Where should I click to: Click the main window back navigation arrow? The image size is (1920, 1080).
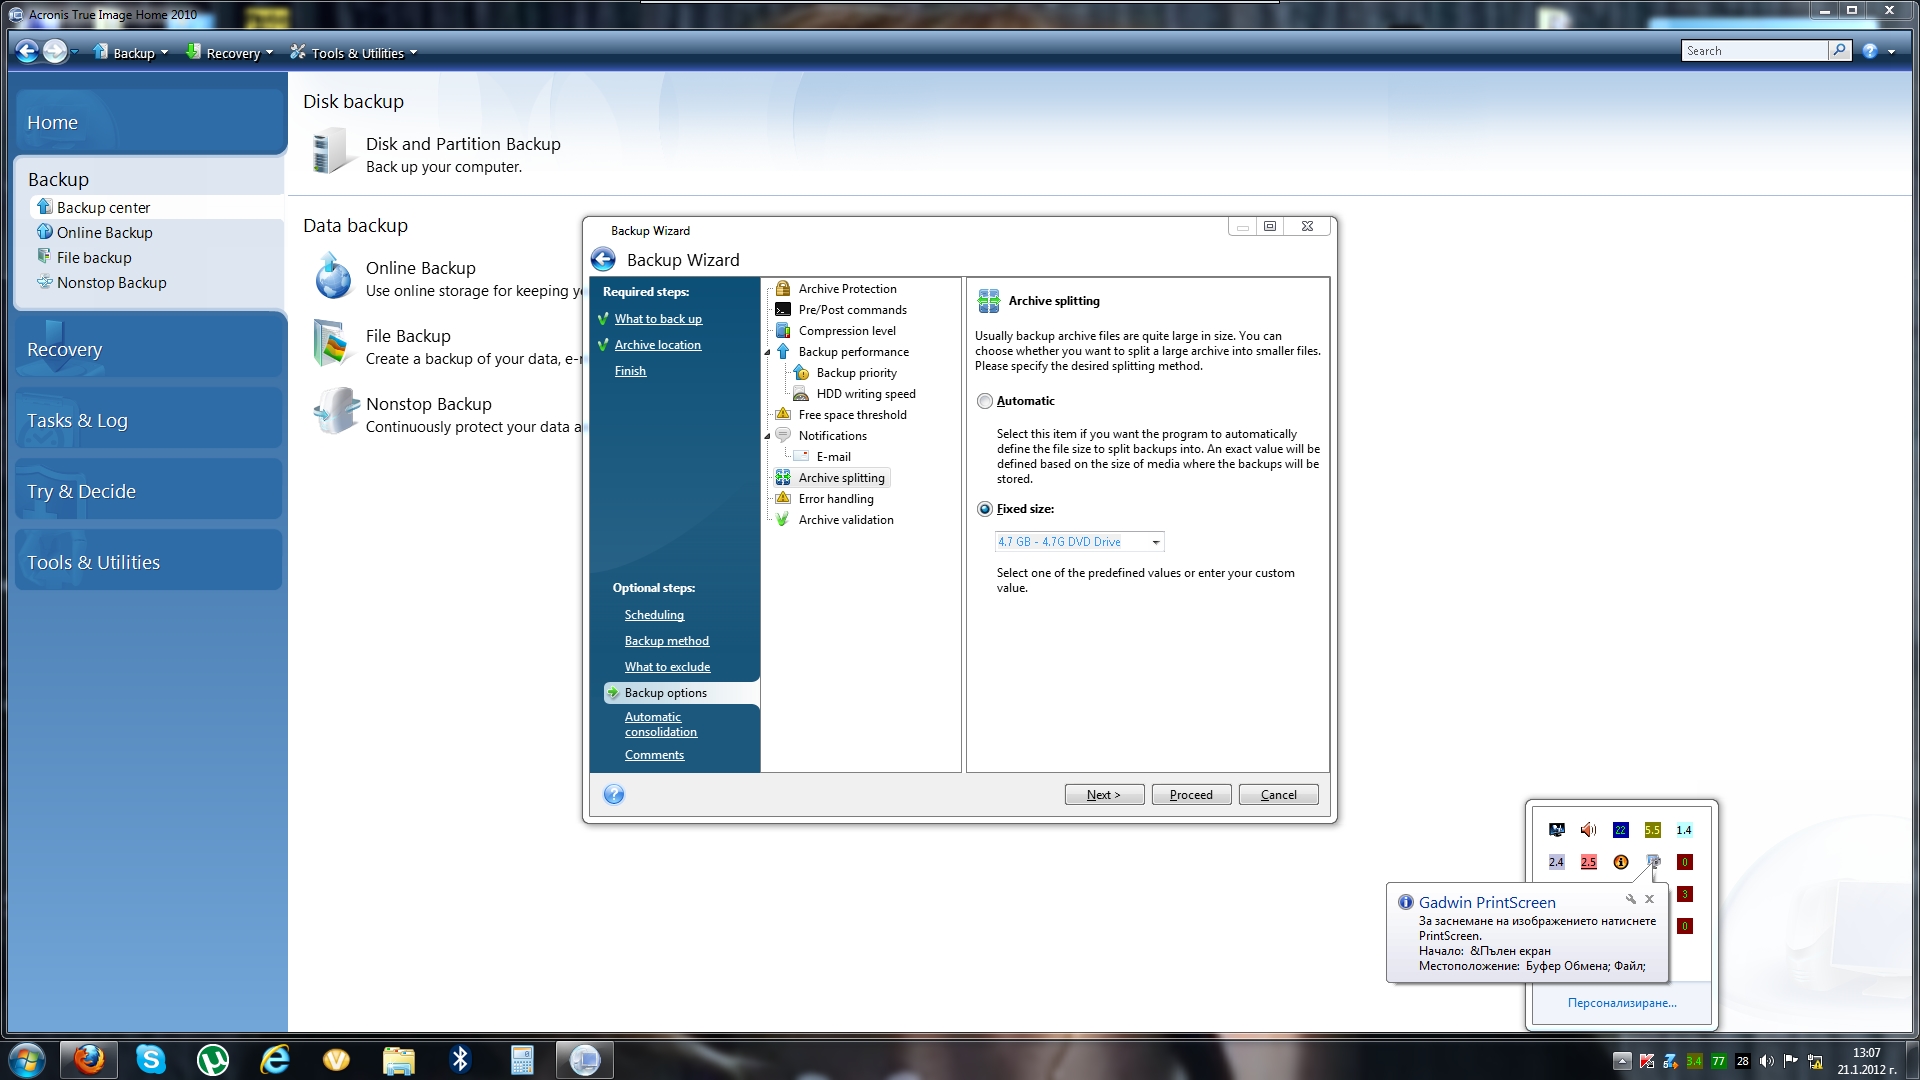27,52
